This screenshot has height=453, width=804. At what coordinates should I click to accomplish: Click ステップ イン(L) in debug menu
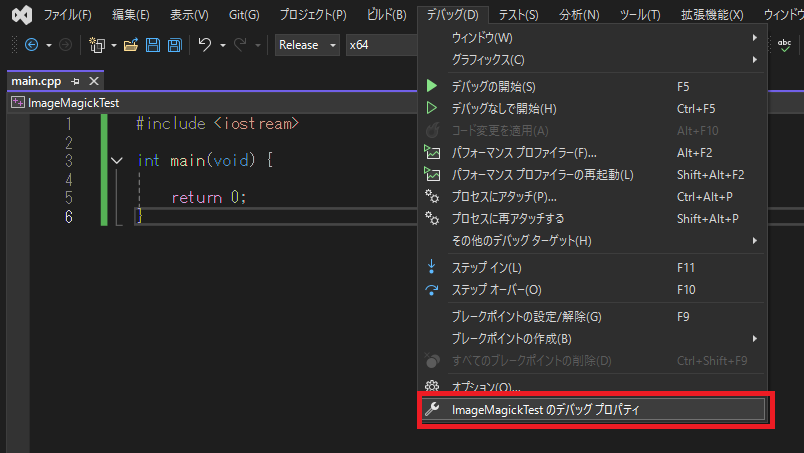tap(486, 268)
